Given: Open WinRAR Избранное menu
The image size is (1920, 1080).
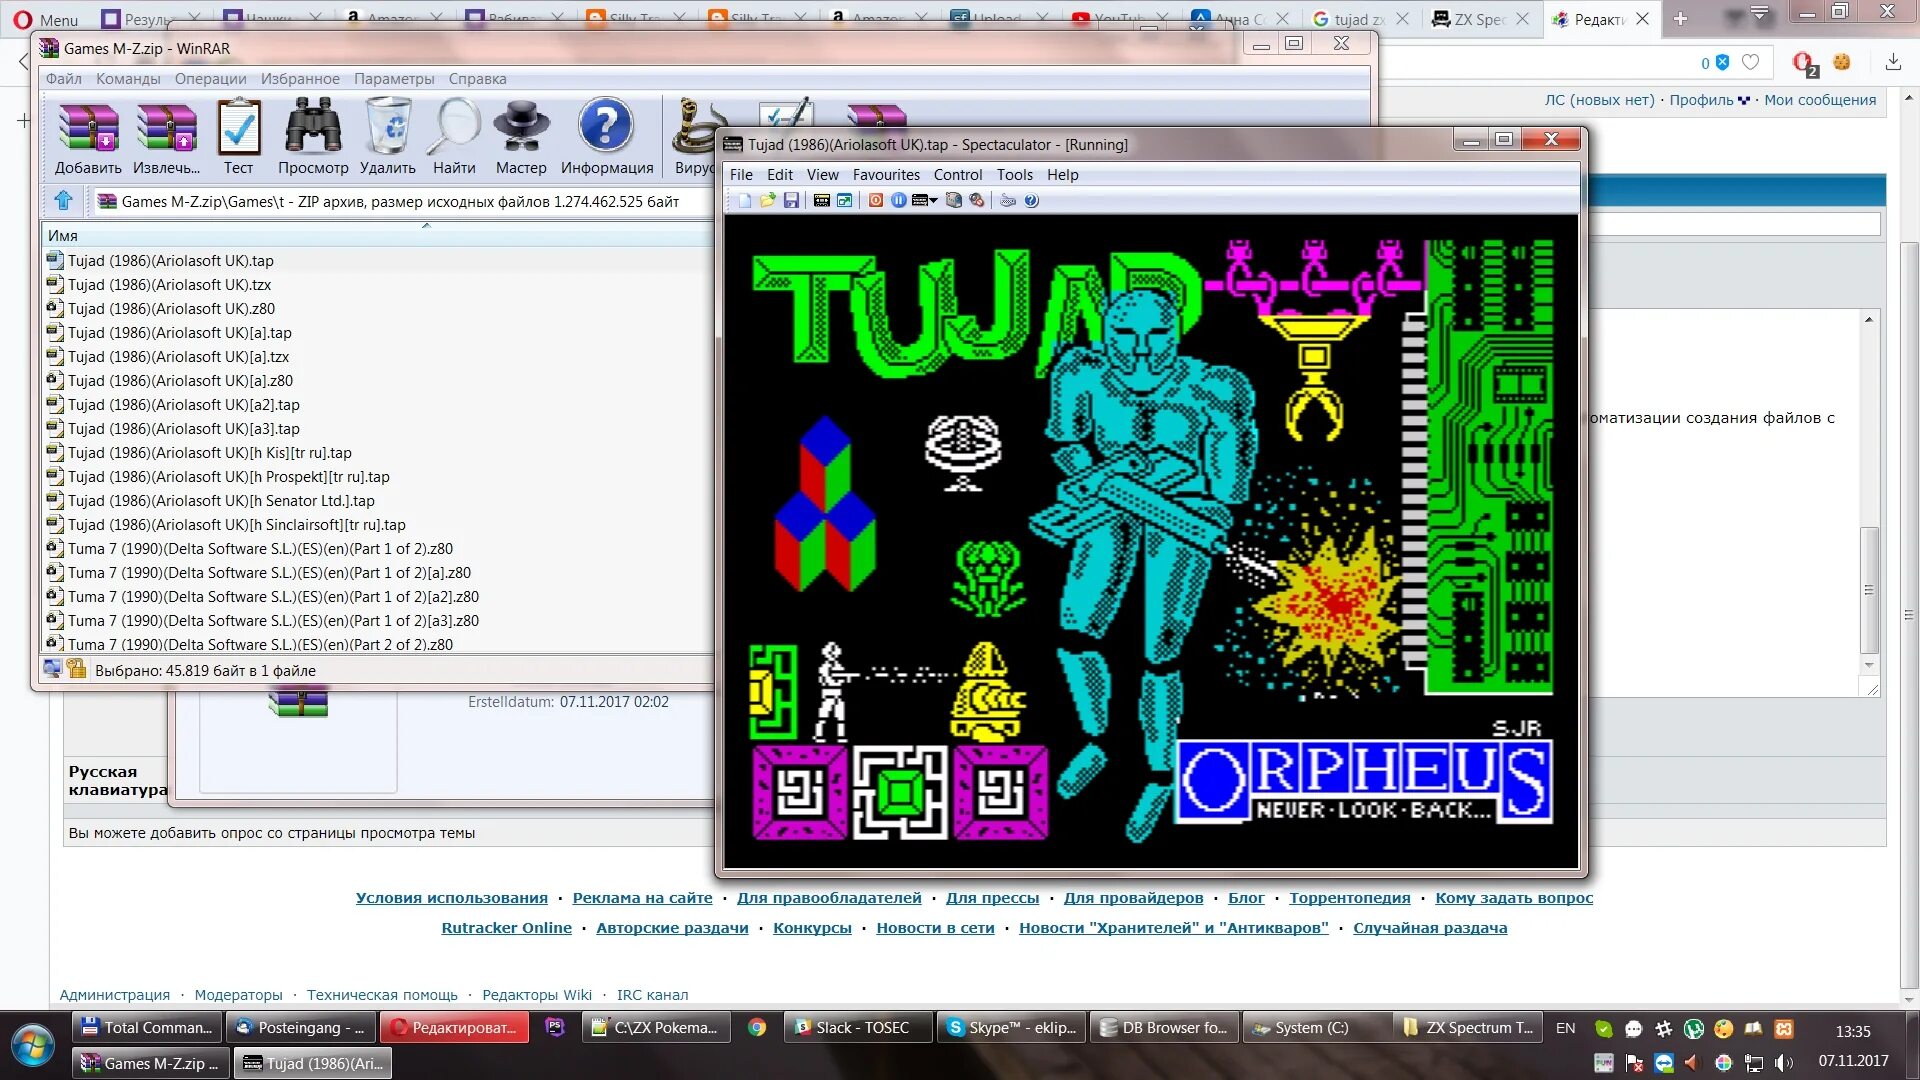Looking at the screenshot, I should tap(300, 78).
